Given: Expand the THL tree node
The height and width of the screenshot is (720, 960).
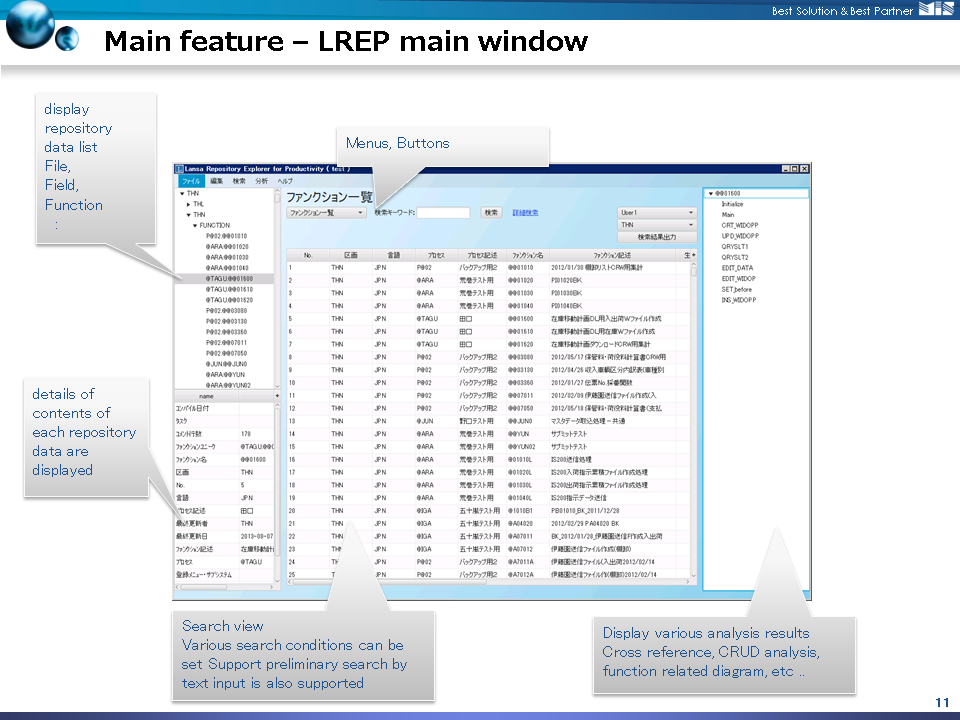Looking at the screenshot, I should [189, 204].
